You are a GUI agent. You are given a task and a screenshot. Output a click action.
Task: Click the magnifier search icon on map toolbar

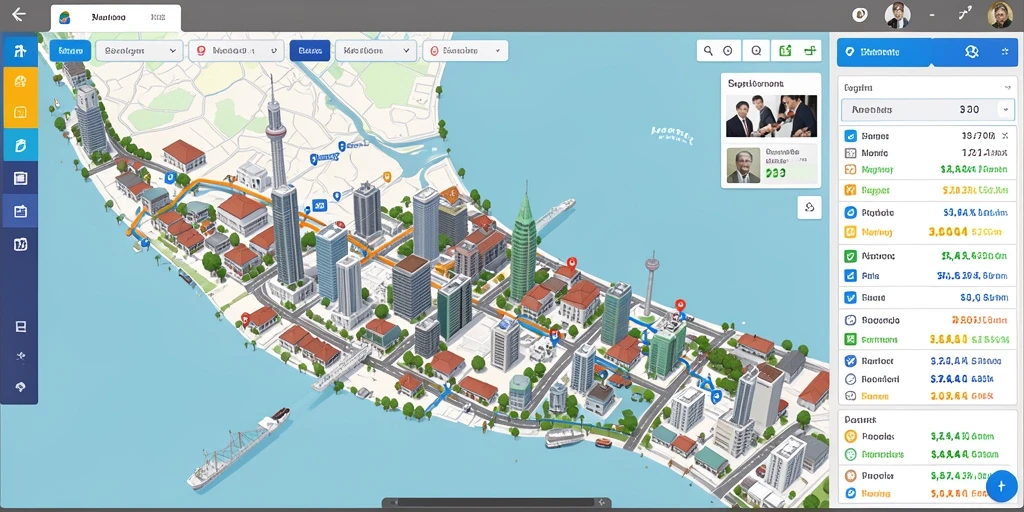pos(708,50)
